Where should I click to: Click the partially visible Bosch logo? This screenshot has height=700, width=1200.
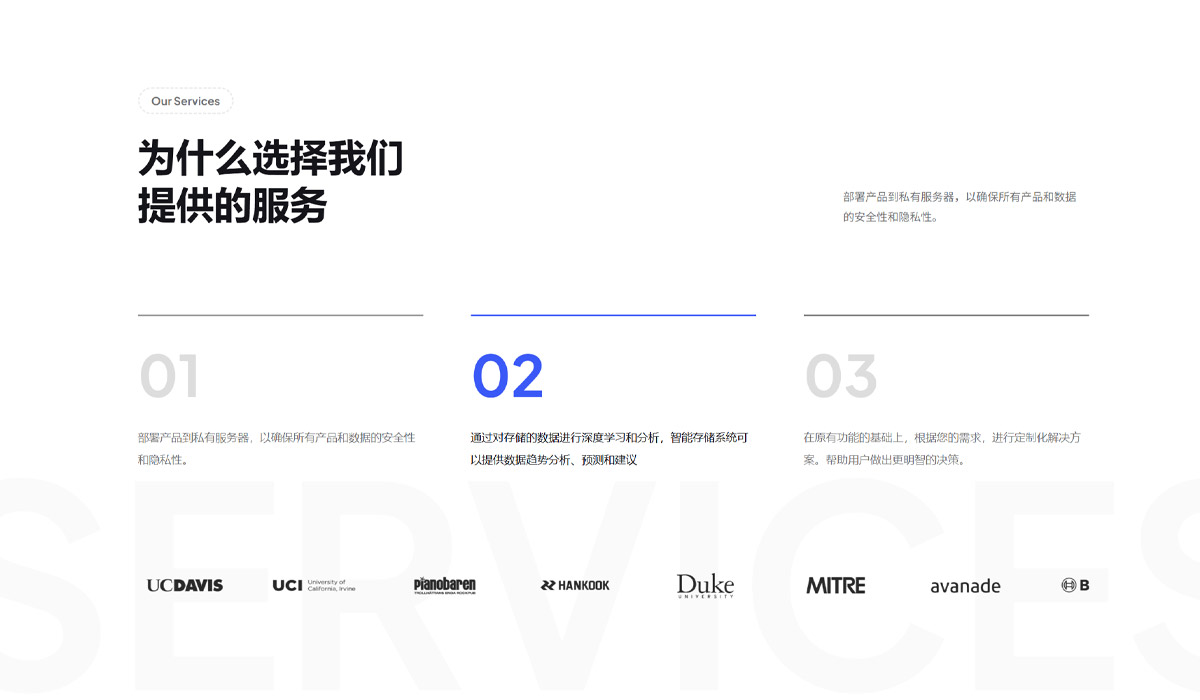[1075, 585]
